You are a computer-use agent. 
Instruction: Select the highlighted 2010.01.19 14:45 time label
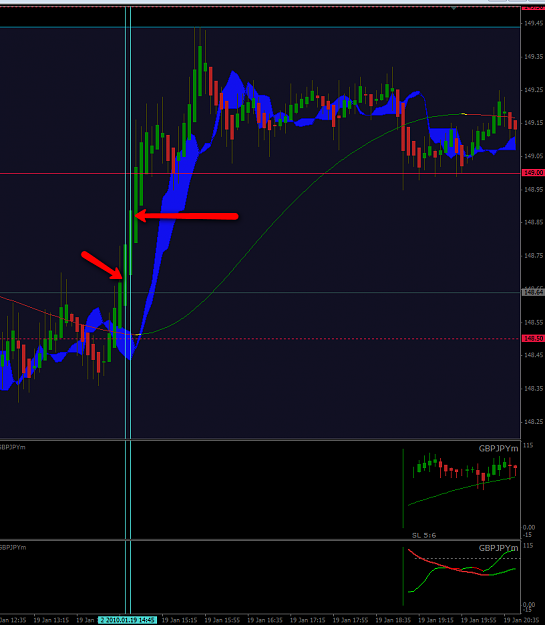(127, 620)
